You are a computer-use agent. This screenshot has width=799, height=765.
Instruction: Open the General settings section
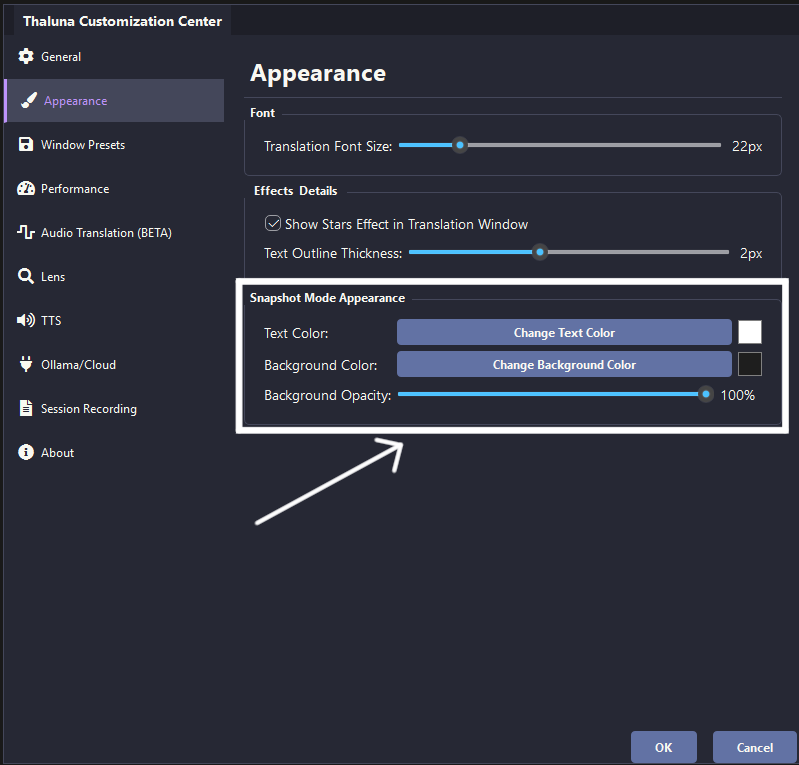pos(114,57)
